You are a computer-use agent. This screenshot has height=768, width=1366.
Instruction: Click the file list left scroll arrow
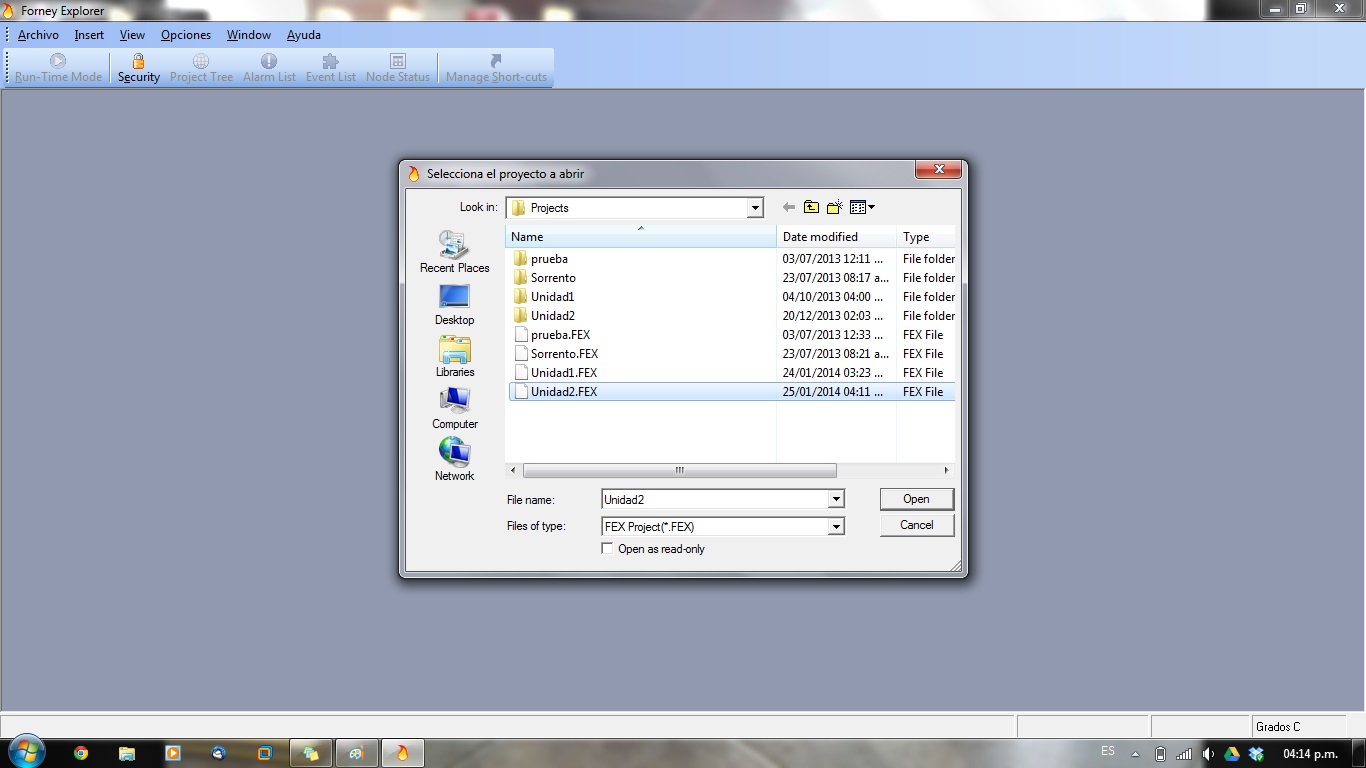click(514, 470)
